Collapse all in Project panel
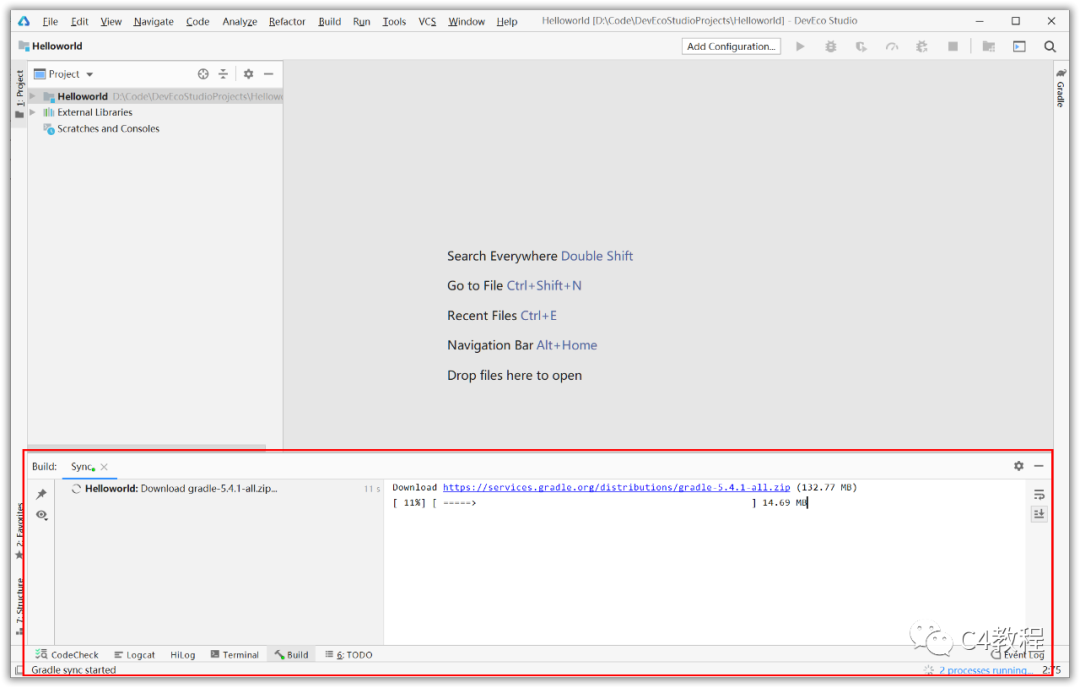The image size is (1080, 688). (x=223, y=74)
